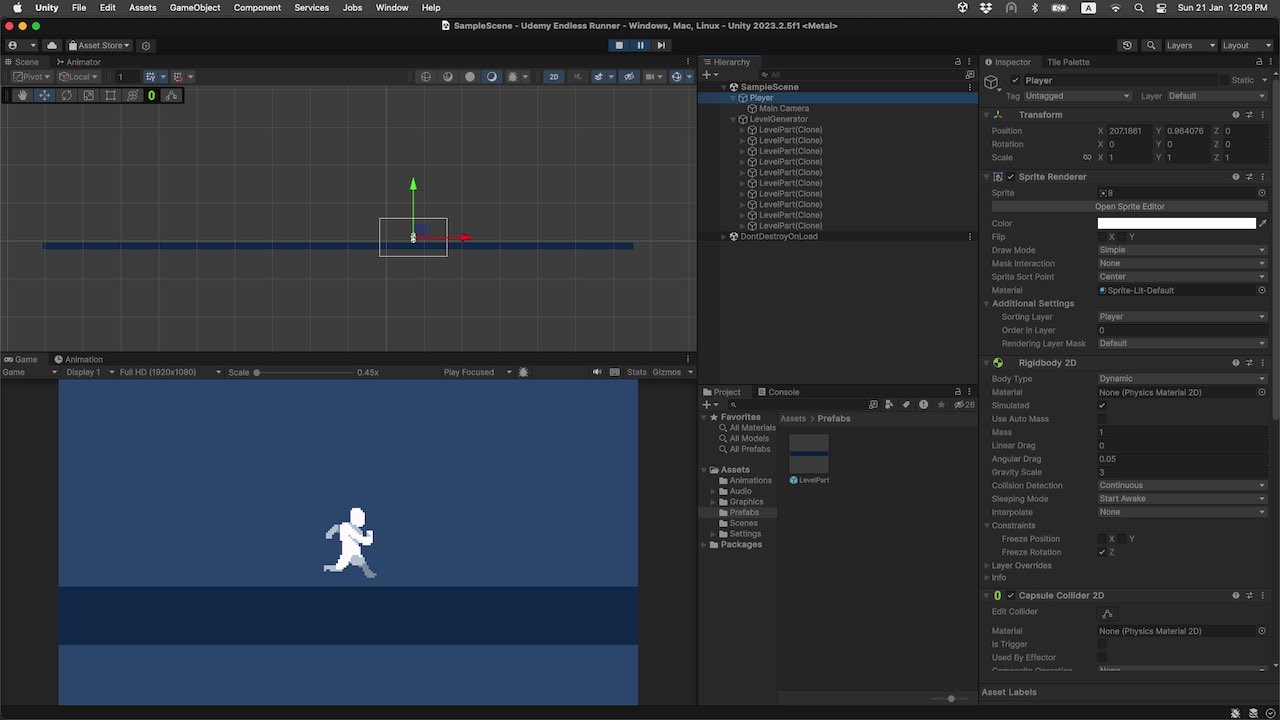Pick color with the eyedropper icon
Screen dimensions: 1280x720
point(1263,224)
